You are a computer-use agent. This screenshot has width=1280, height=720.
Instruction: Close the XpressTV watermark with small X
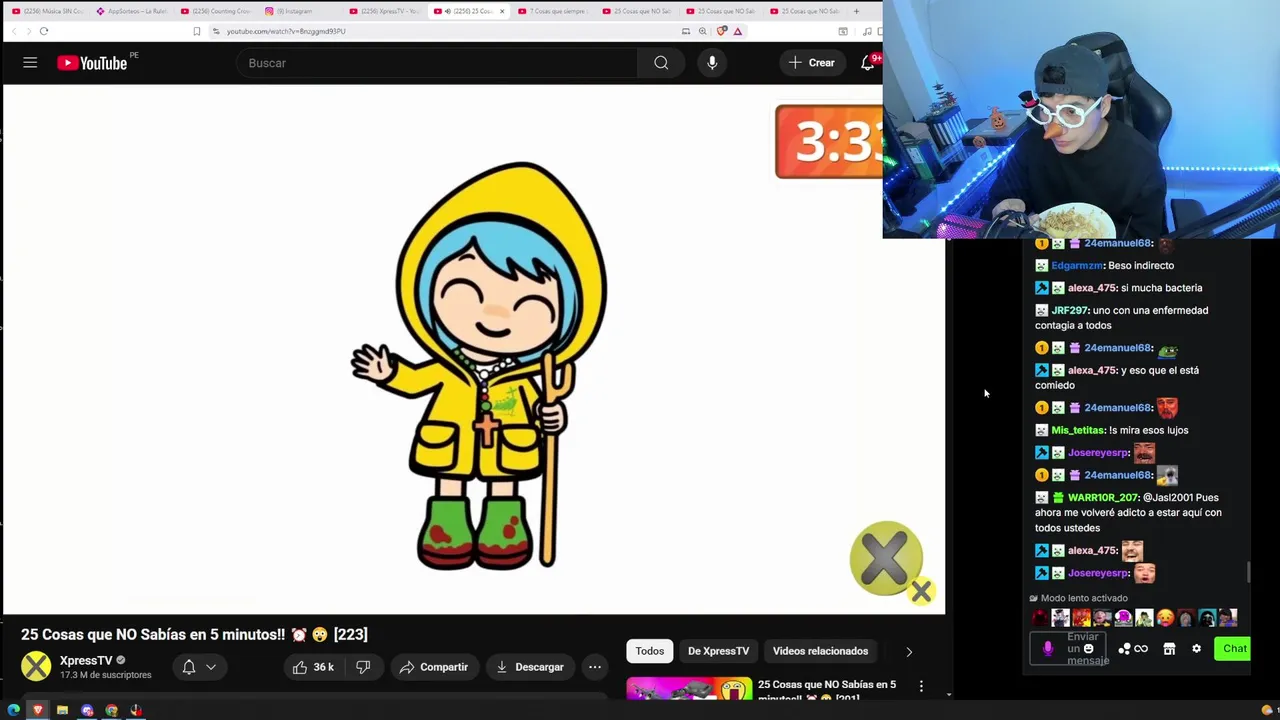click(922, 592)
